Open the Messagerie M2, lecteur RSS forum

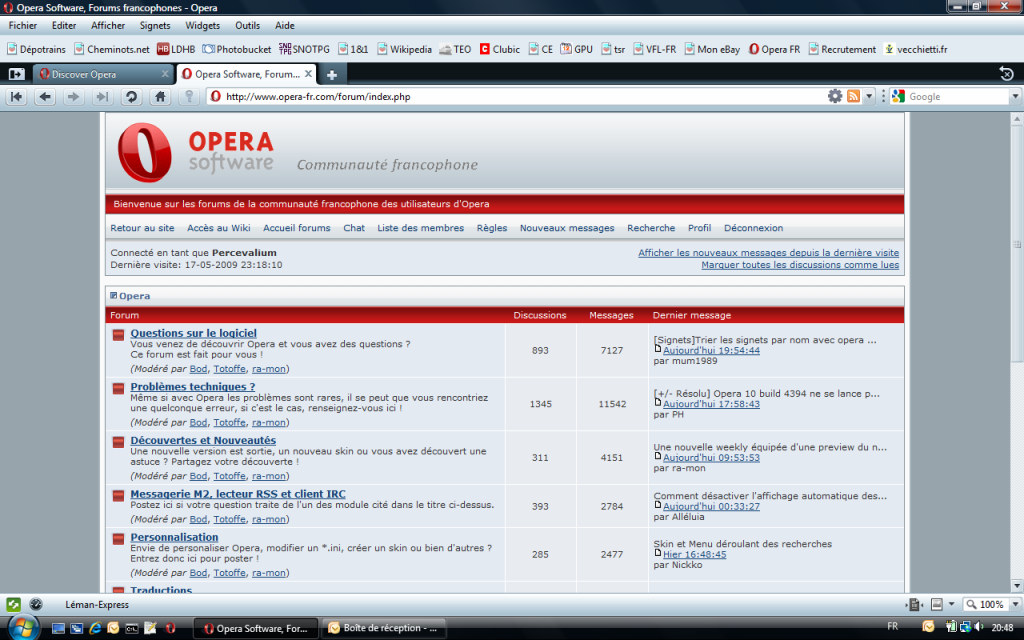point(238,494)
